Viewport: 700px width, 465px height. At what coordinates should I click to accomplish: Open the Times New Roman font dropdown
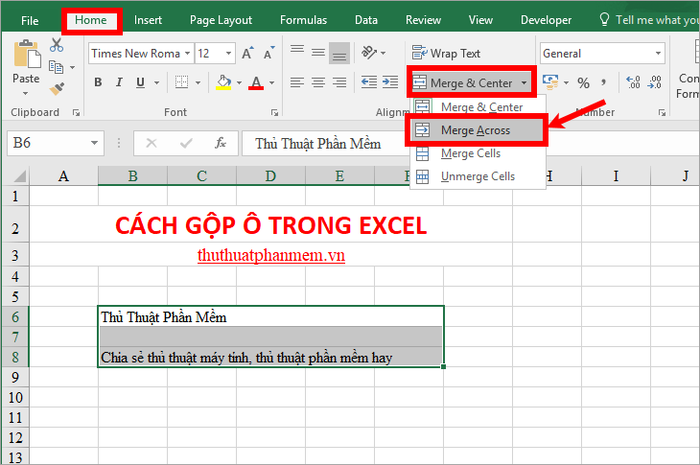(188, 54)
